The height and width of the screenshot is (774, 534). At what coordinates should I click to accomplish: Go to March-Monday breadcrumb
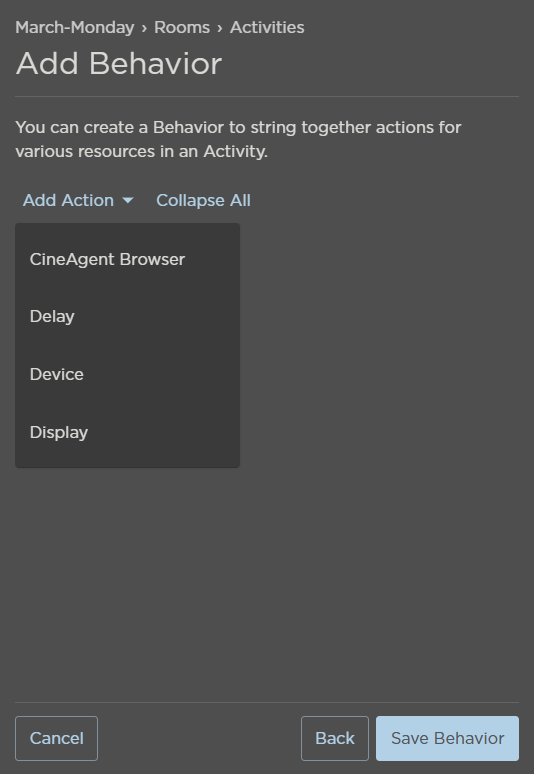[x=75, y=27]
